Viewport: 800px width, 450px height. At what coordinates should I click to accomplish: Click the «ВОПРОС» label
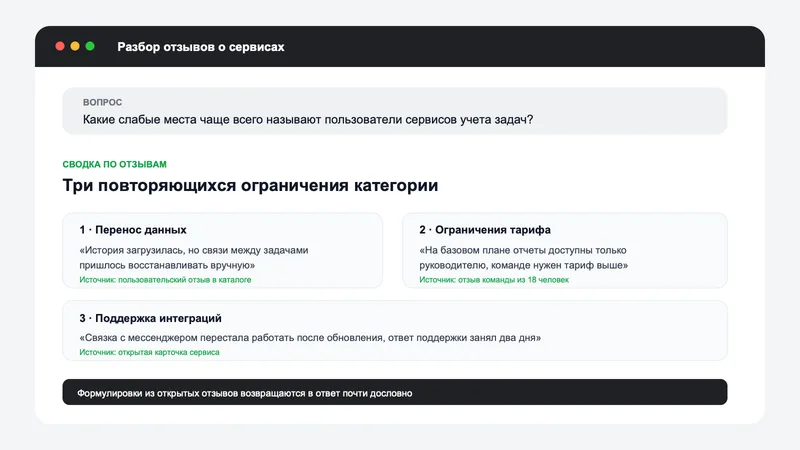(x=103, y=102)
